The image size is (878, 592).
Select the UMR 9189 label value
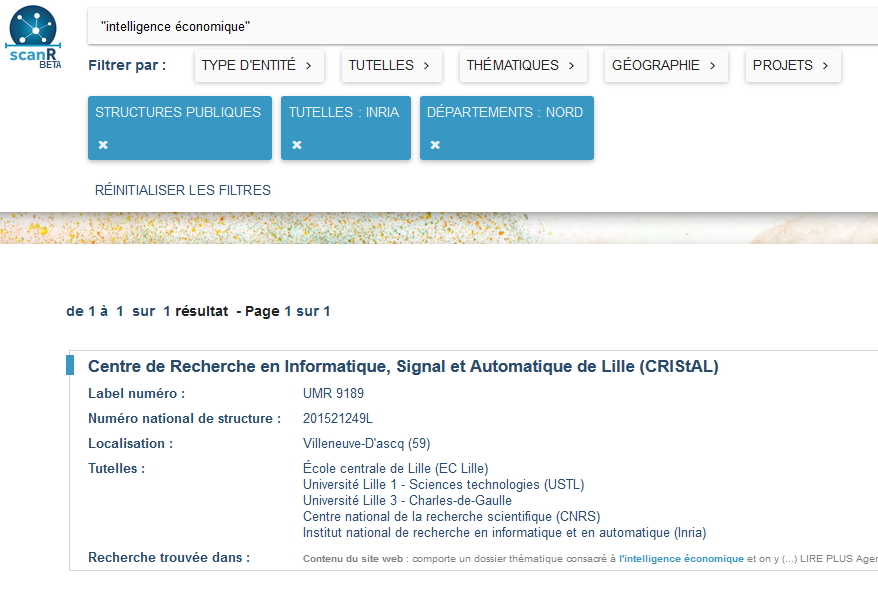pyautogui.click(x=333, y=393)
